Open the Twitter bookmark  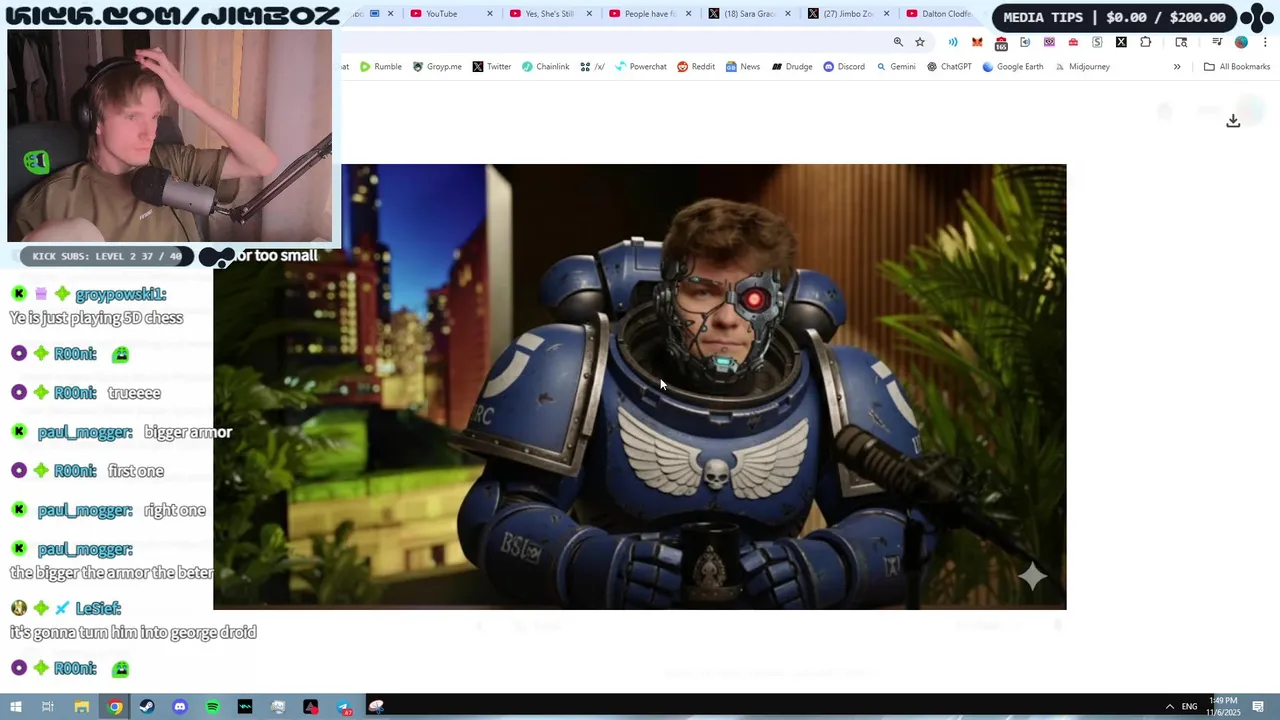[x=491, y=67]
